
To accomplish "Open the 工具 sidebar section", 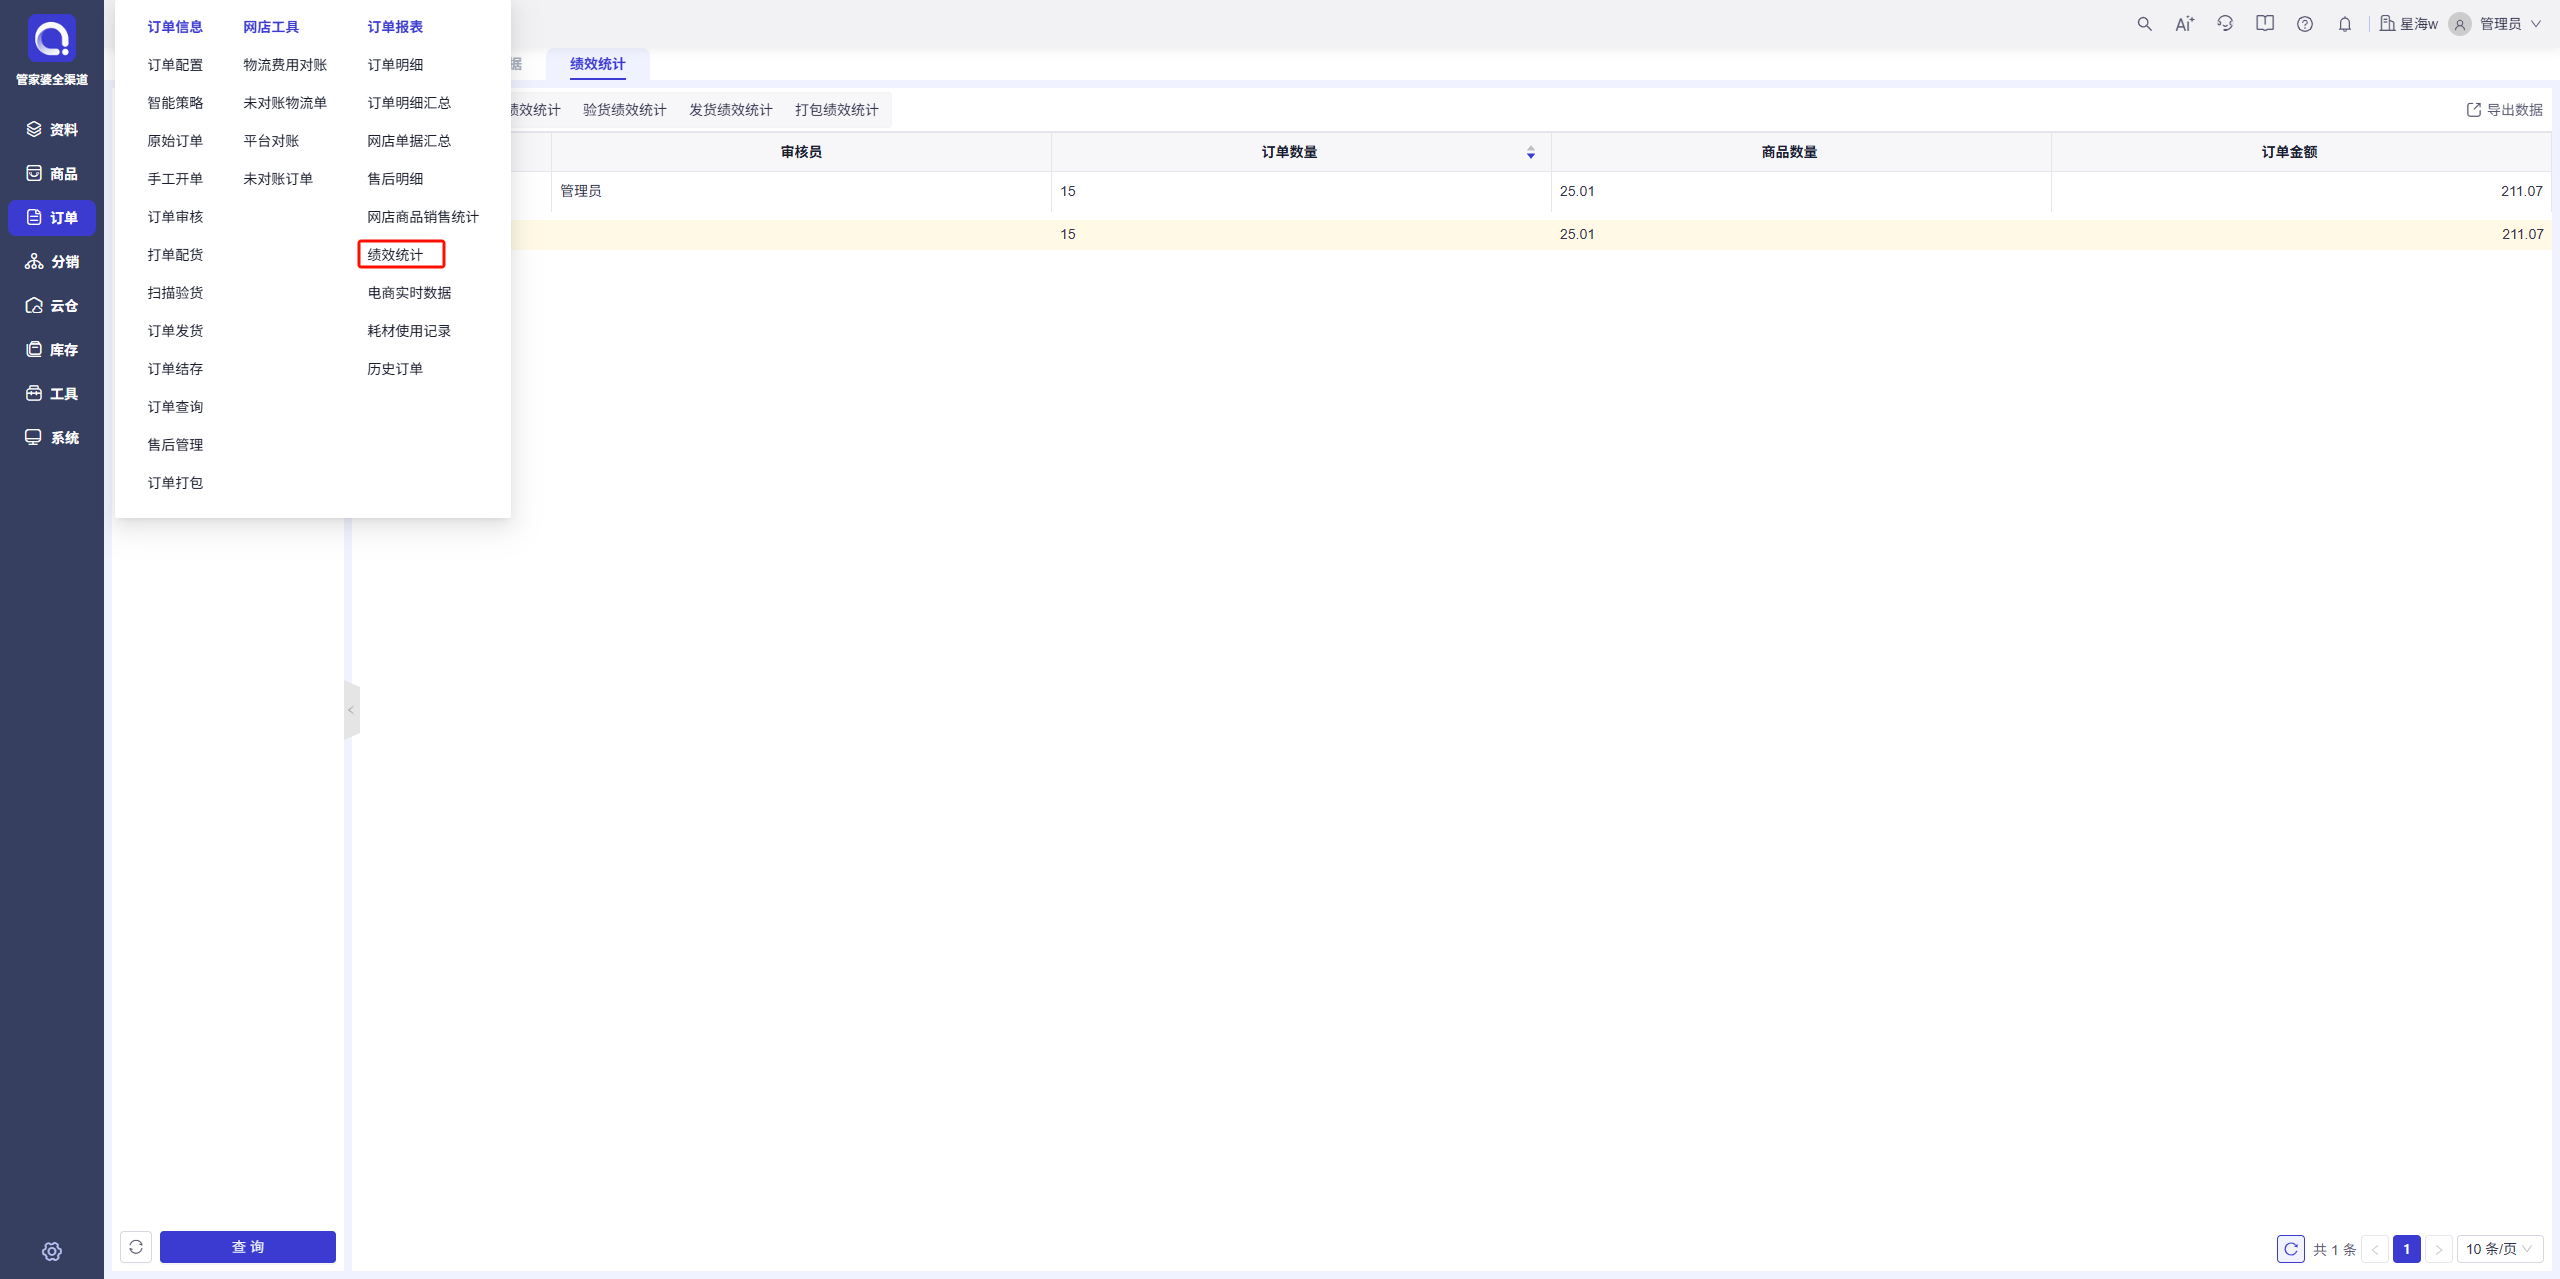I will 52,393.
